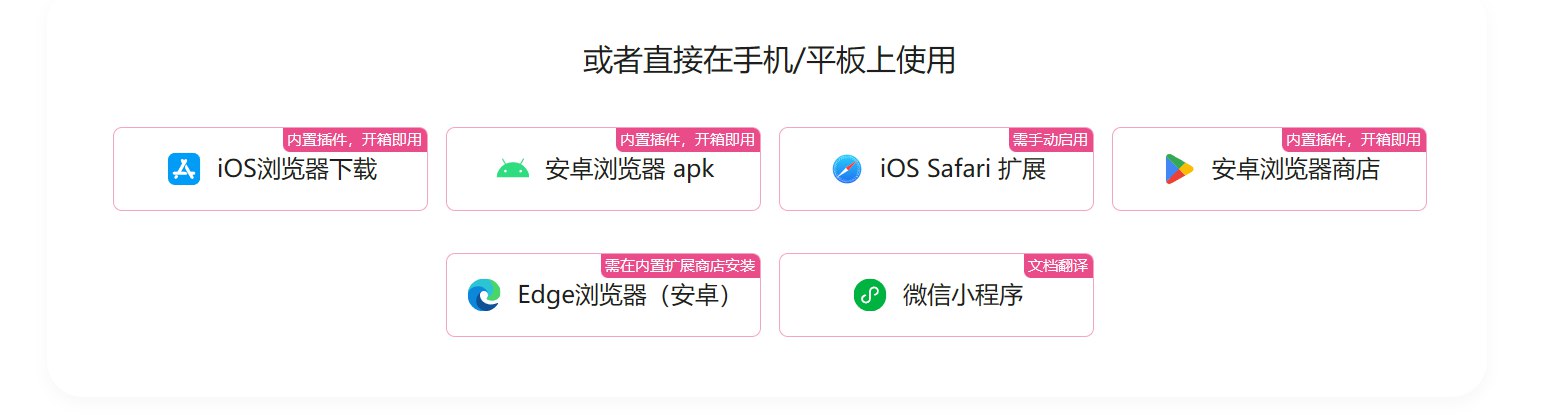The height and width of the screenshot is (418, 1549).
Task: Click the 或者直接在手机/平板上使用 heading
Action: pyautogui.click(x=769, y=61)
